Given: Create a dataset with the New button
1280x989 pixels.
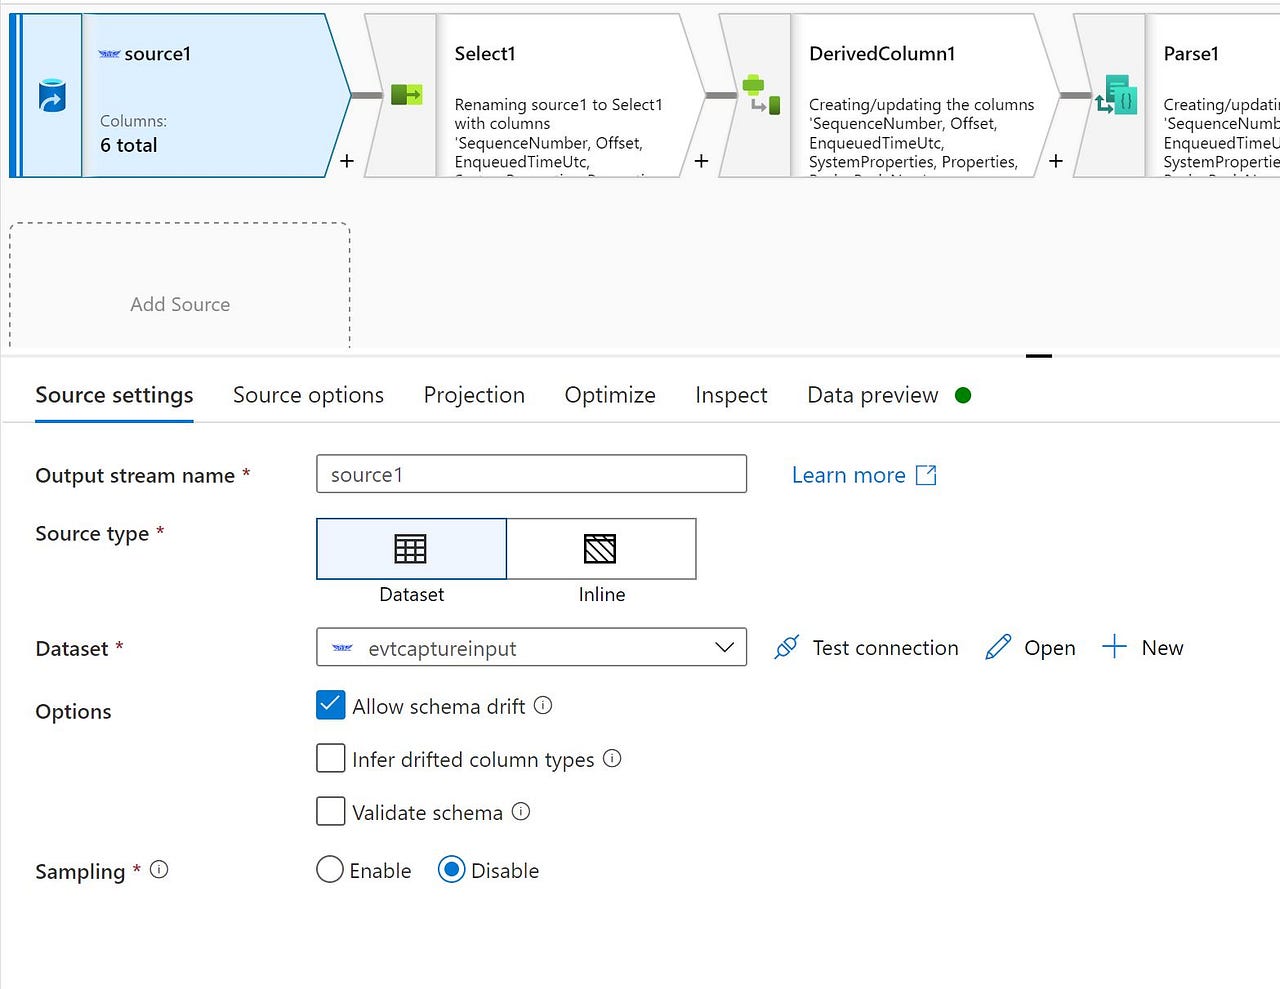Looking at the screenshot, I should coord(1143,647).
